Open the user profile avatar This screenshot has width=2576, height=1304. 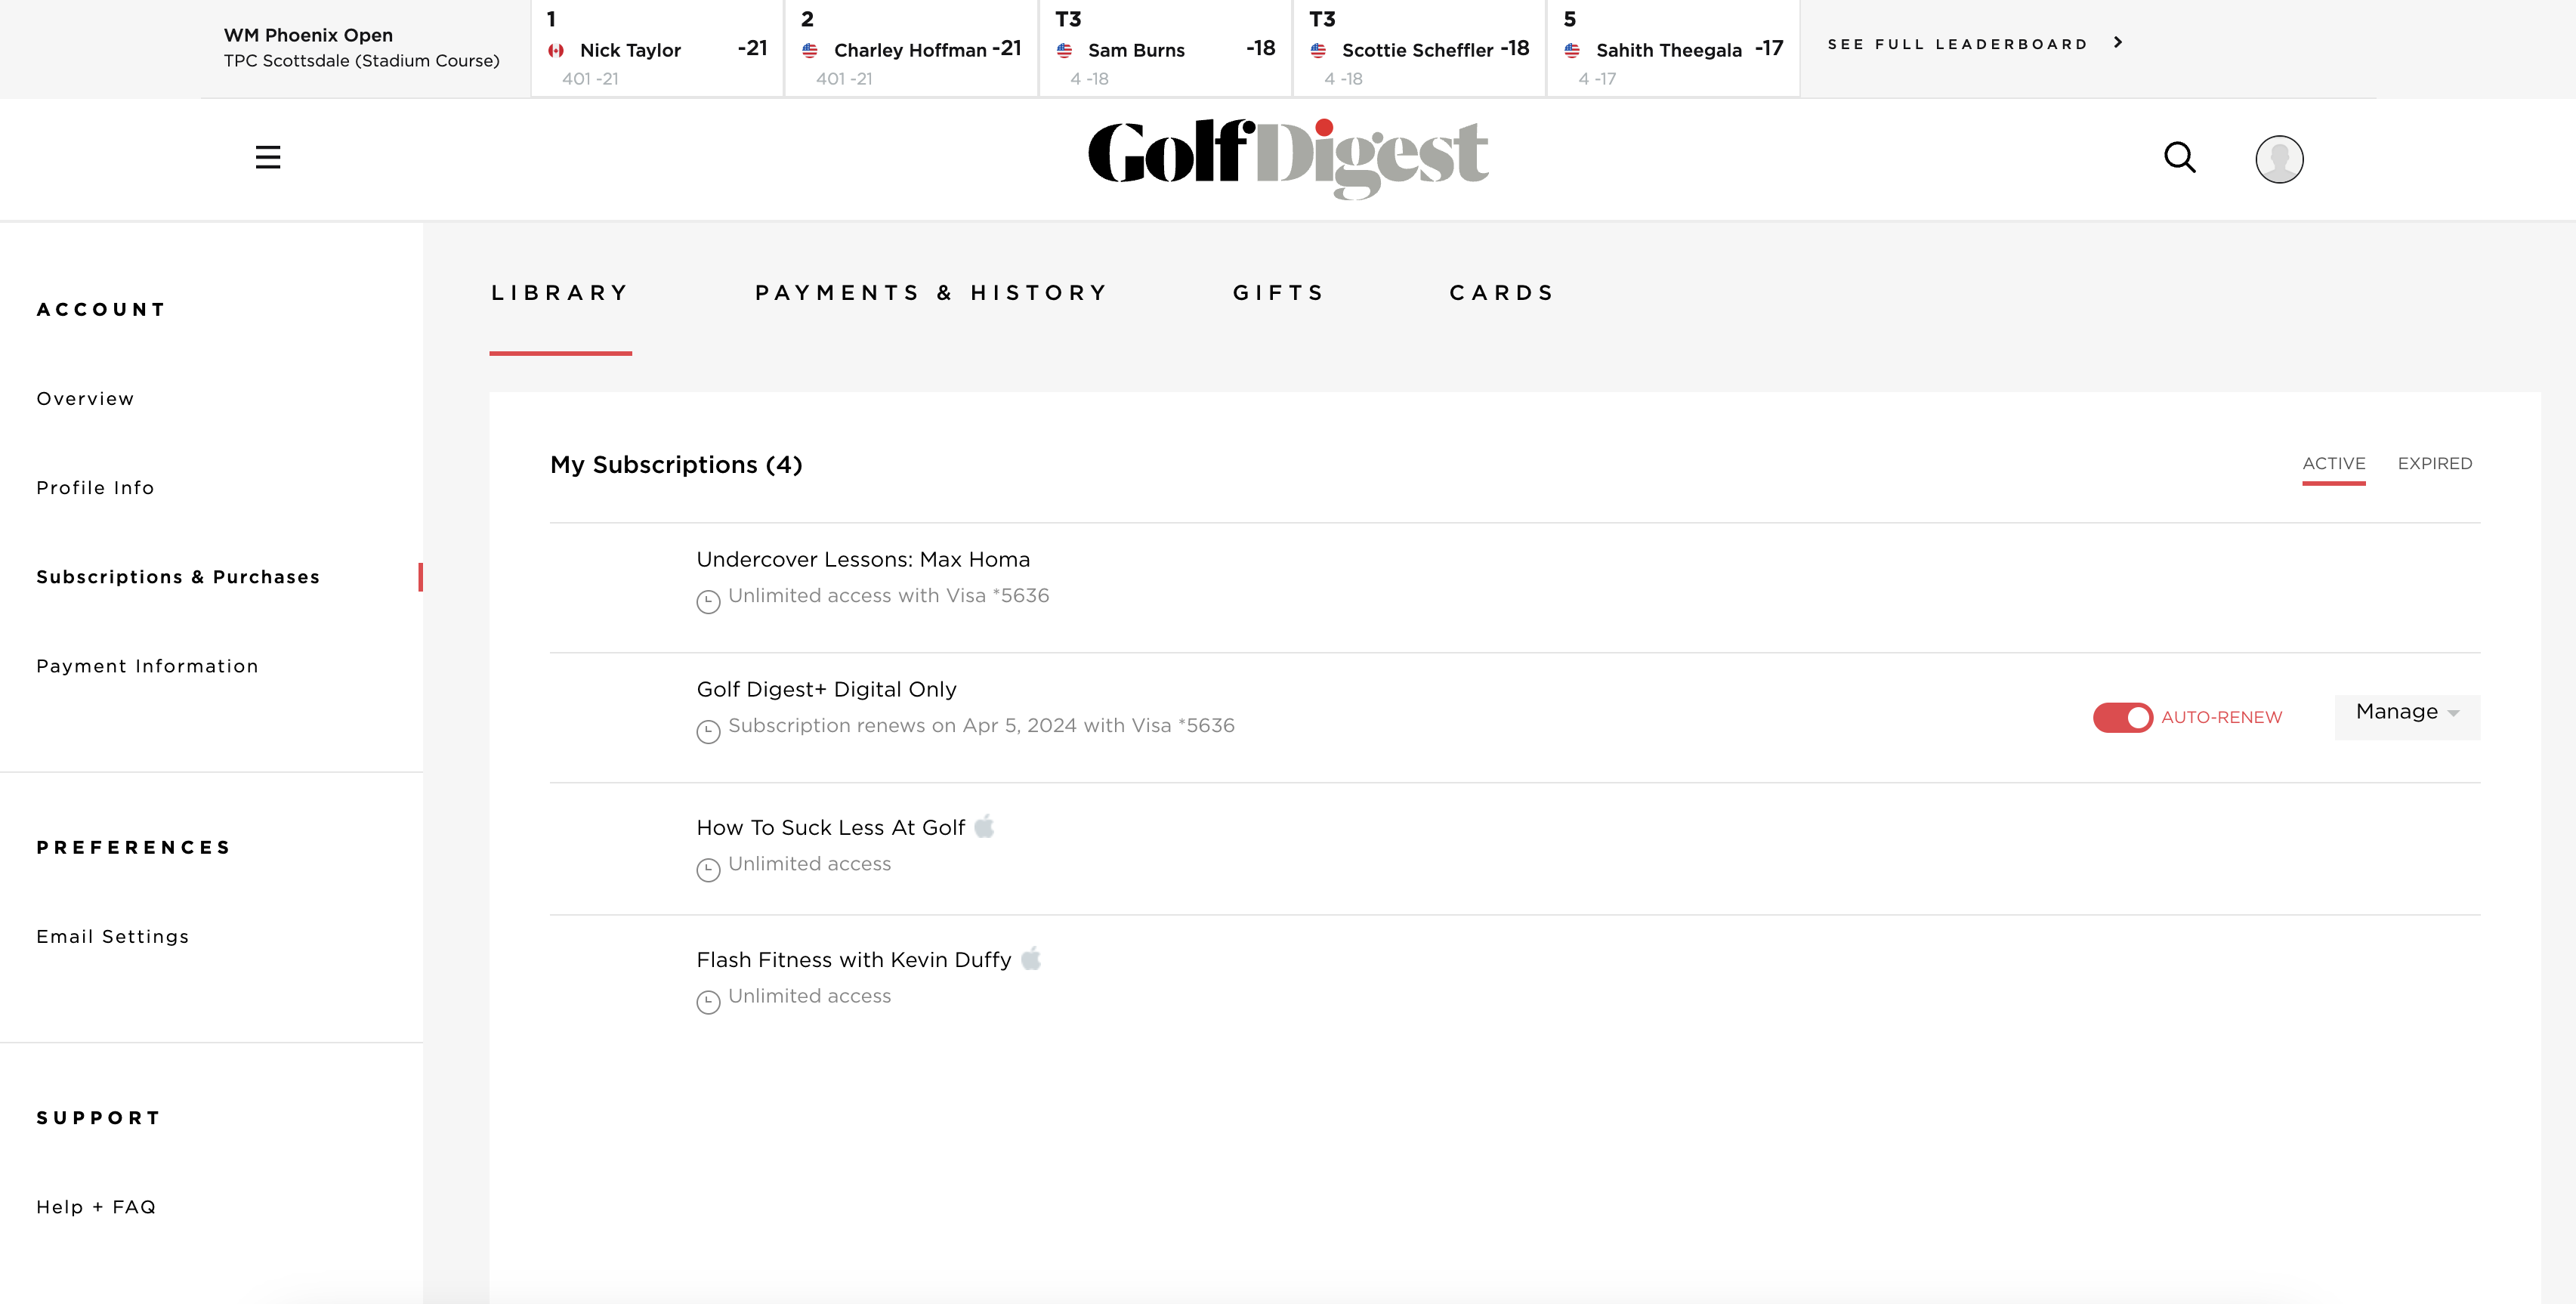click(2279, 159)
